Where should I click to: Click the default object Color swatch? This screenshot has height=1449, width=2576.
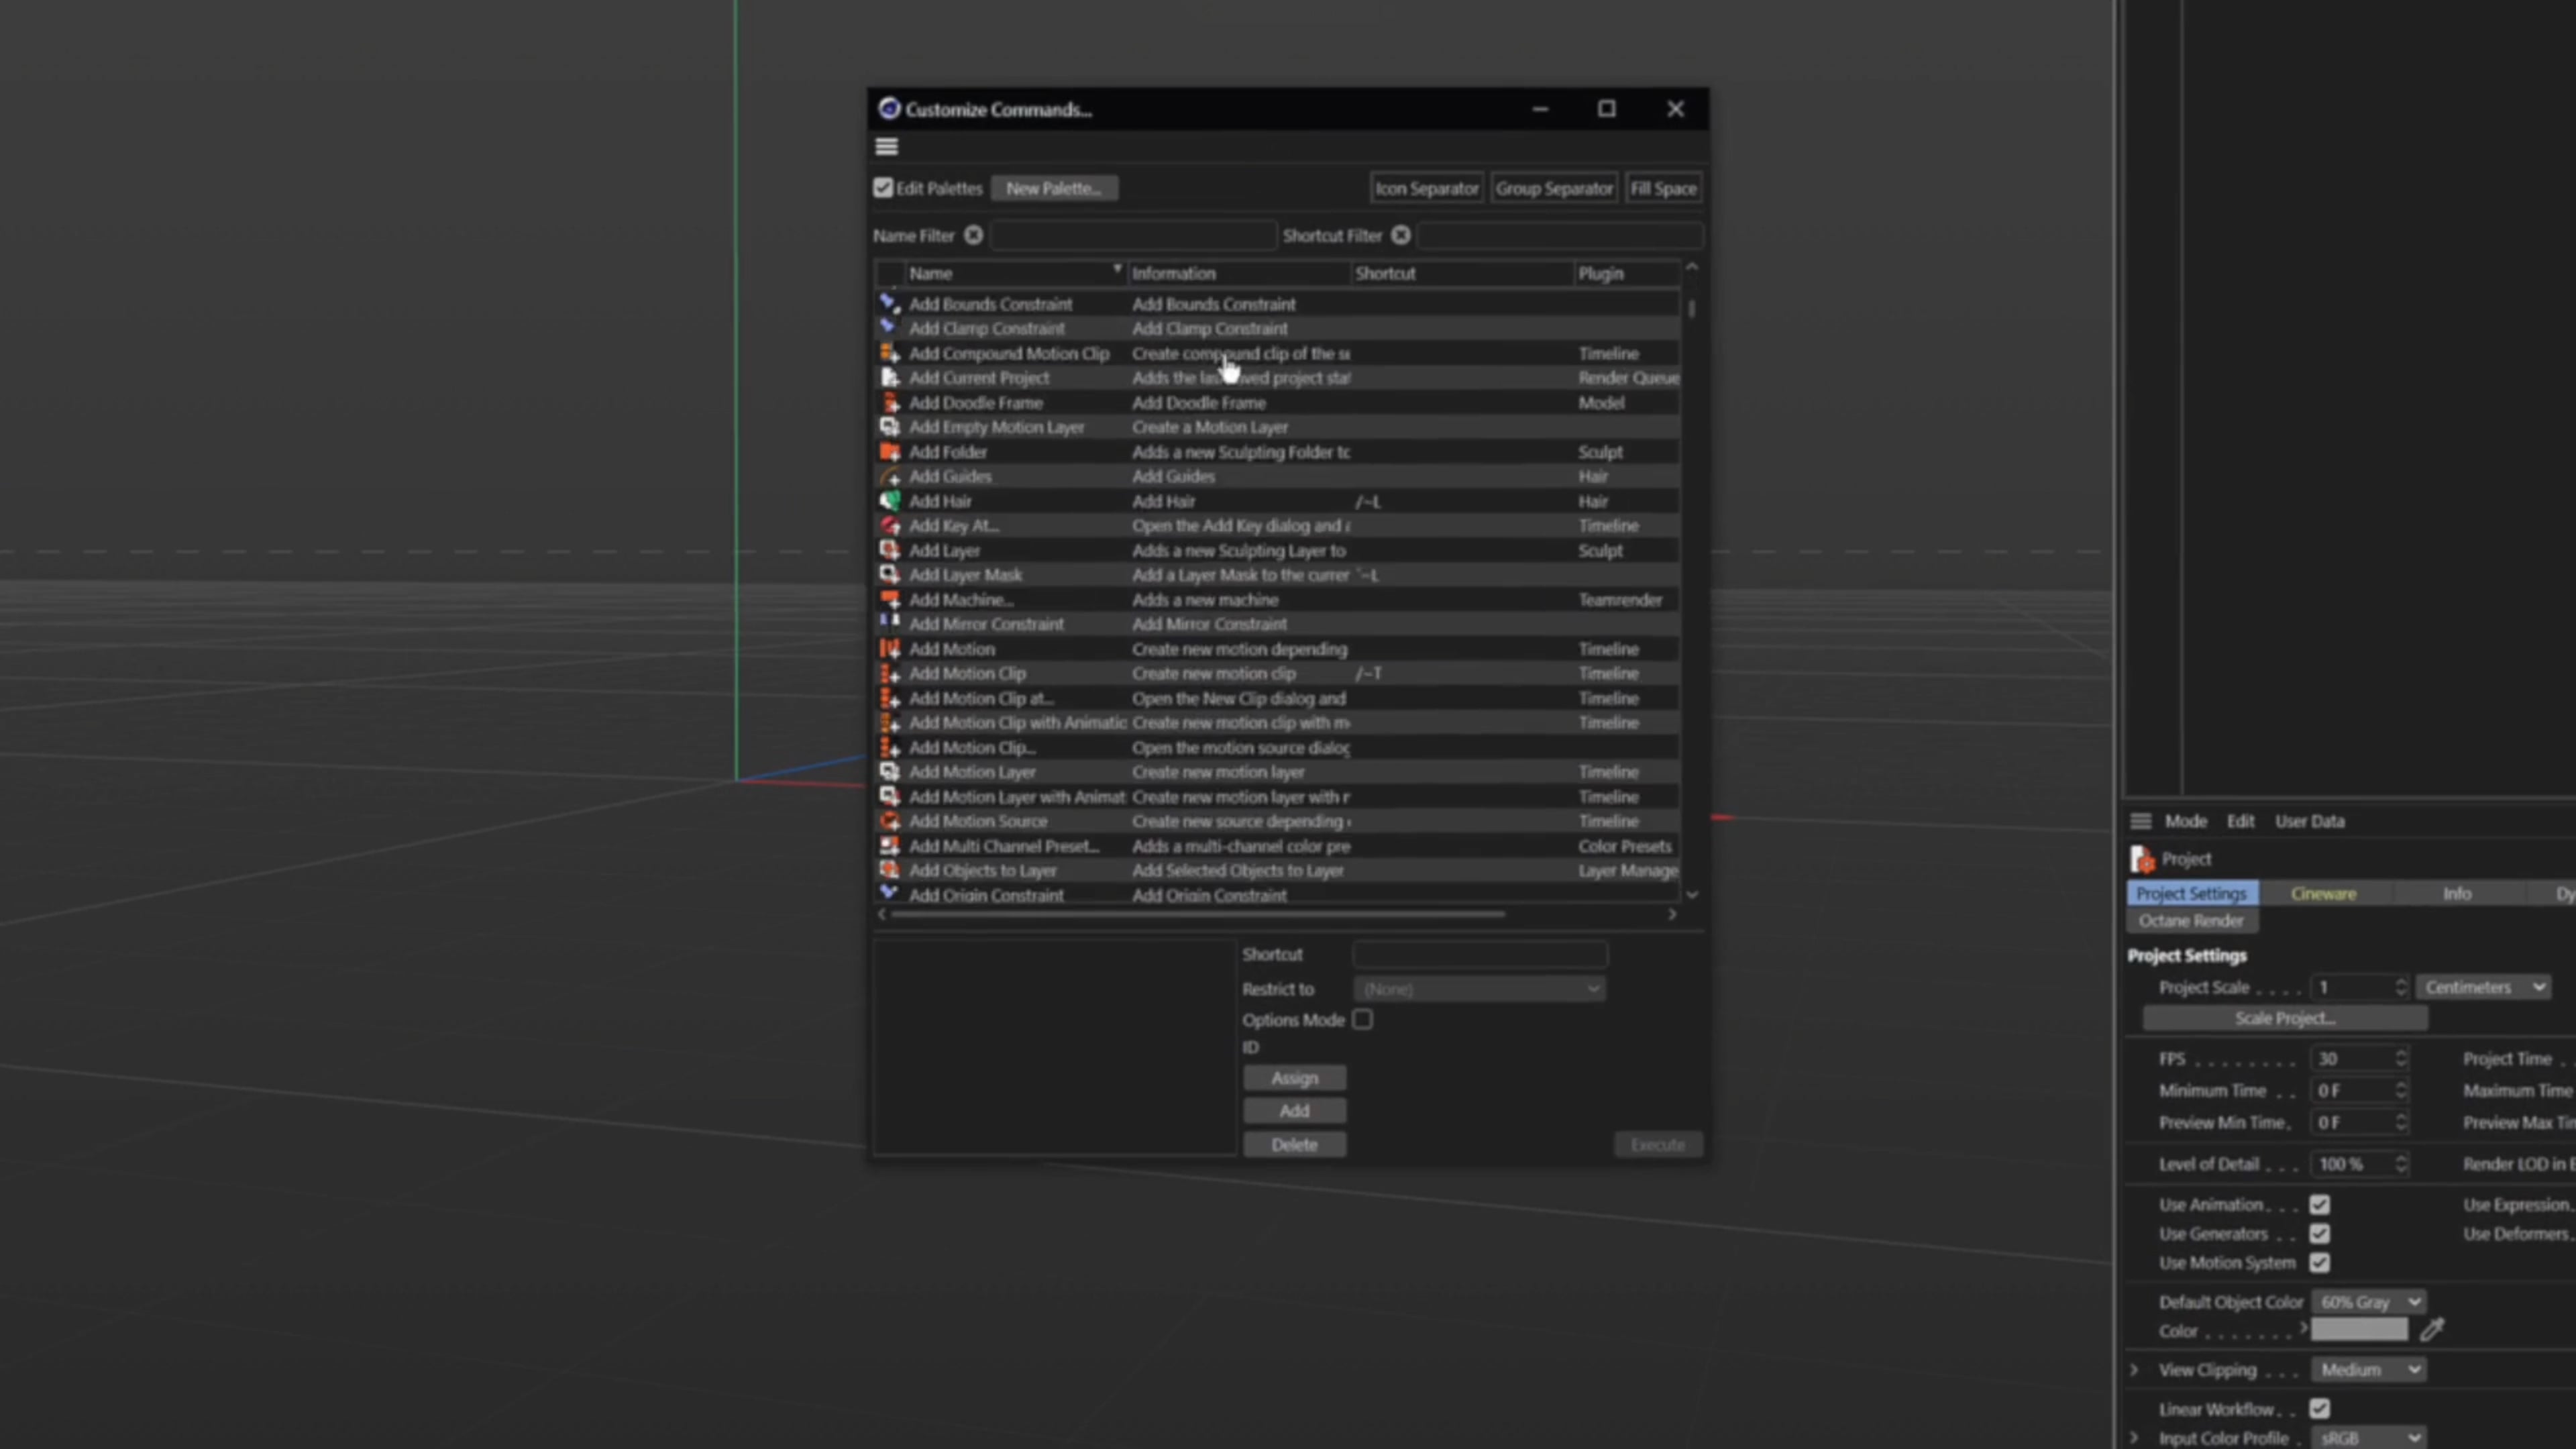pyautogui.click(x=2359, y=1329)
